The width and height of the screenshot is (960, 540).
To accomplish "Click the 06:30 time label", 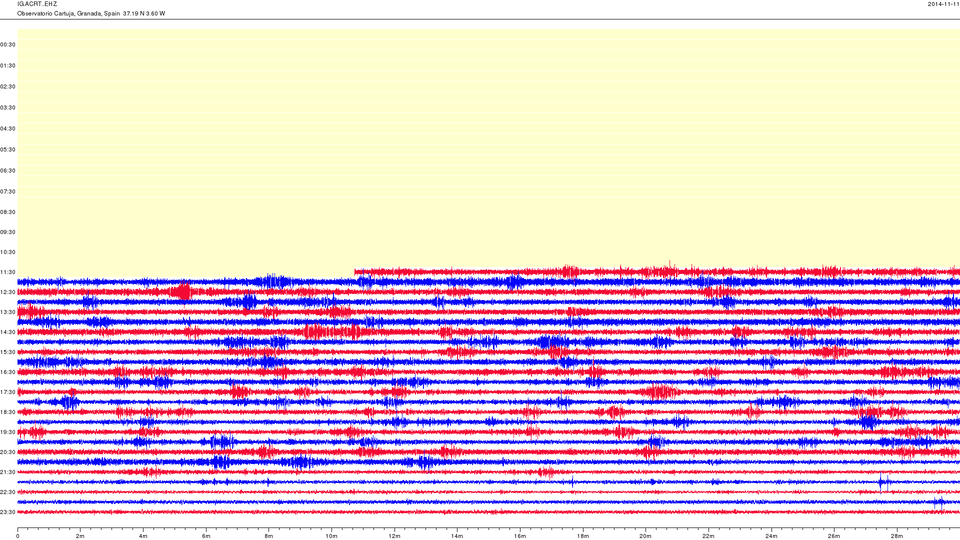I will [8, 170].
